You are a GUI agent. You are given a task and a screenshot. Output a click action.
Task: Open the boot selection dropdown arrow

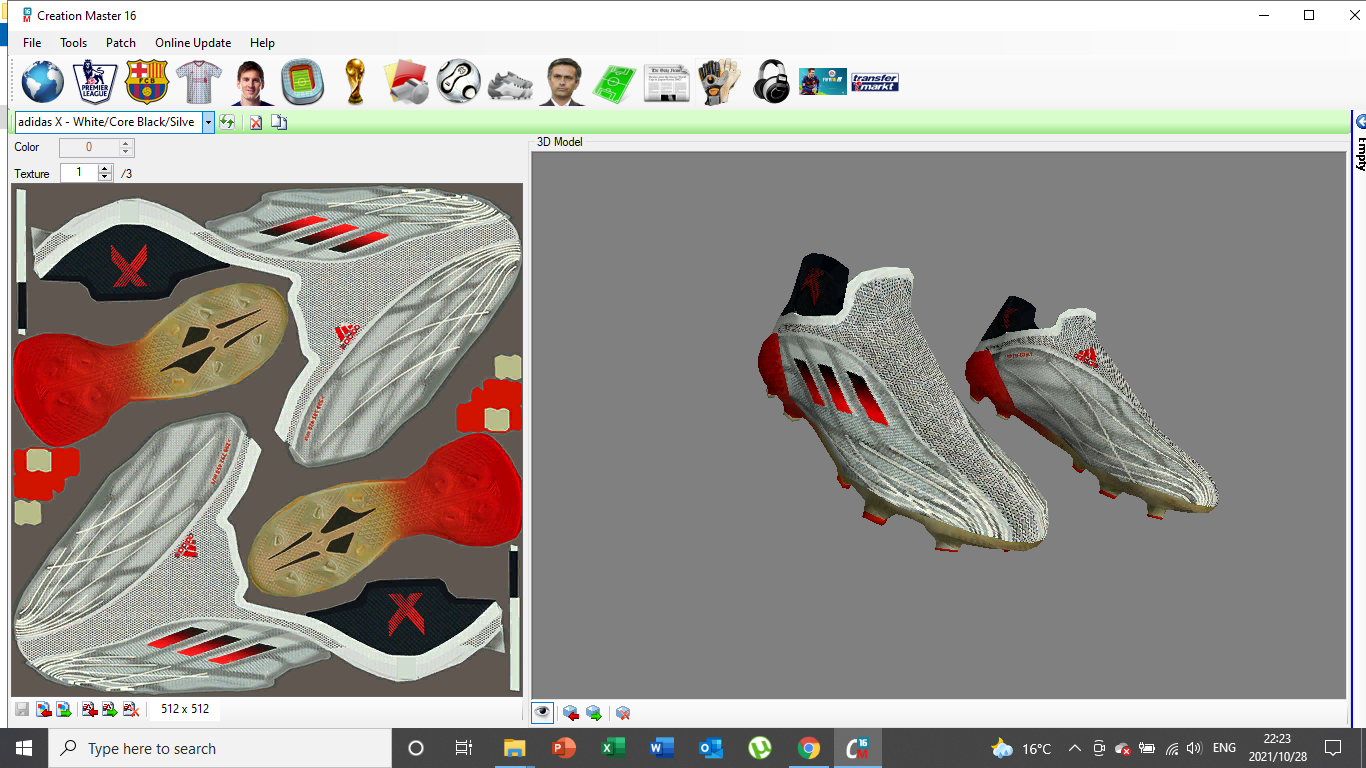click(208, 122)
